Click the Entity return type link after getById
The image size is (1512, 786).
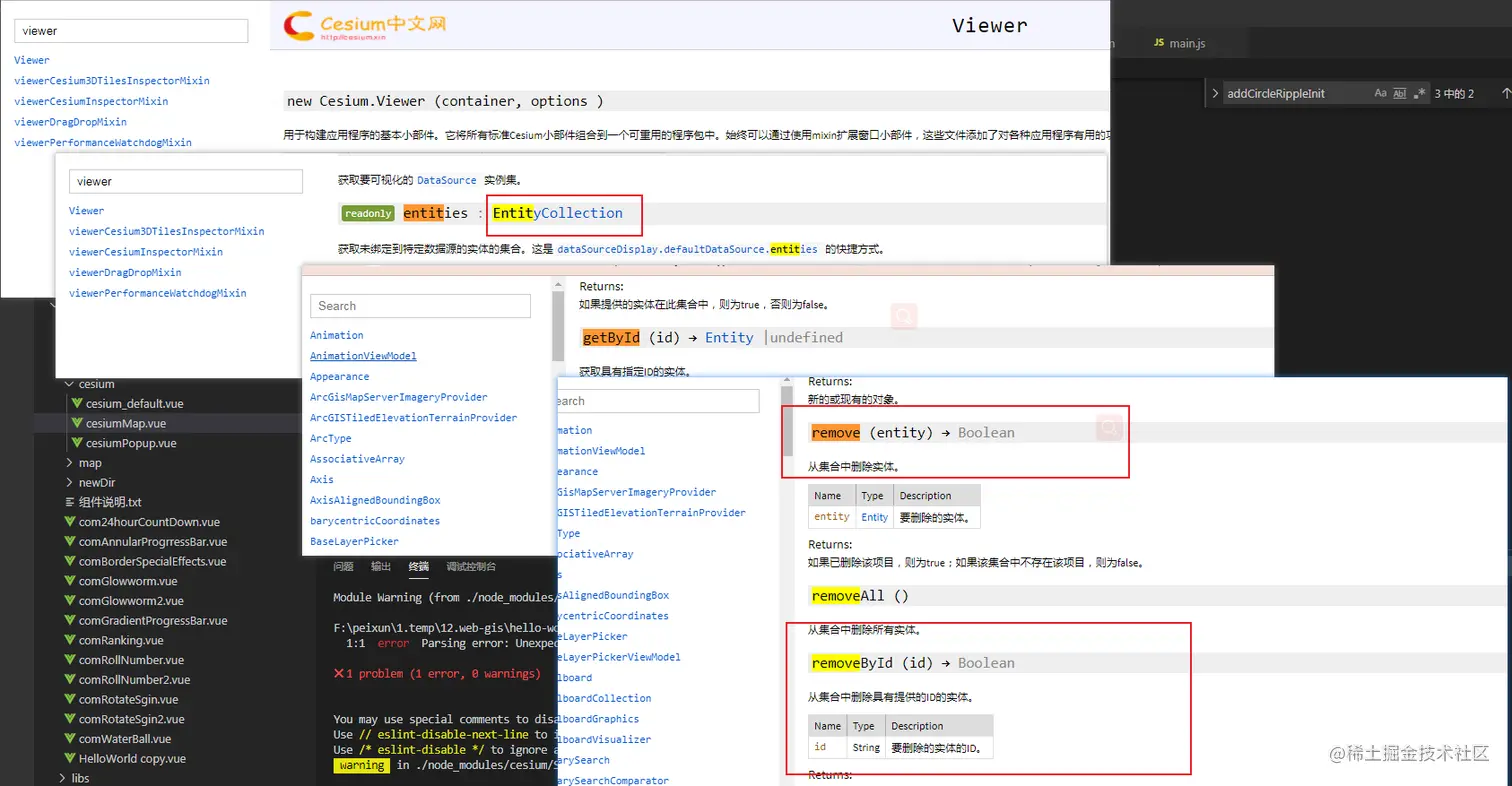click(729, 338)
